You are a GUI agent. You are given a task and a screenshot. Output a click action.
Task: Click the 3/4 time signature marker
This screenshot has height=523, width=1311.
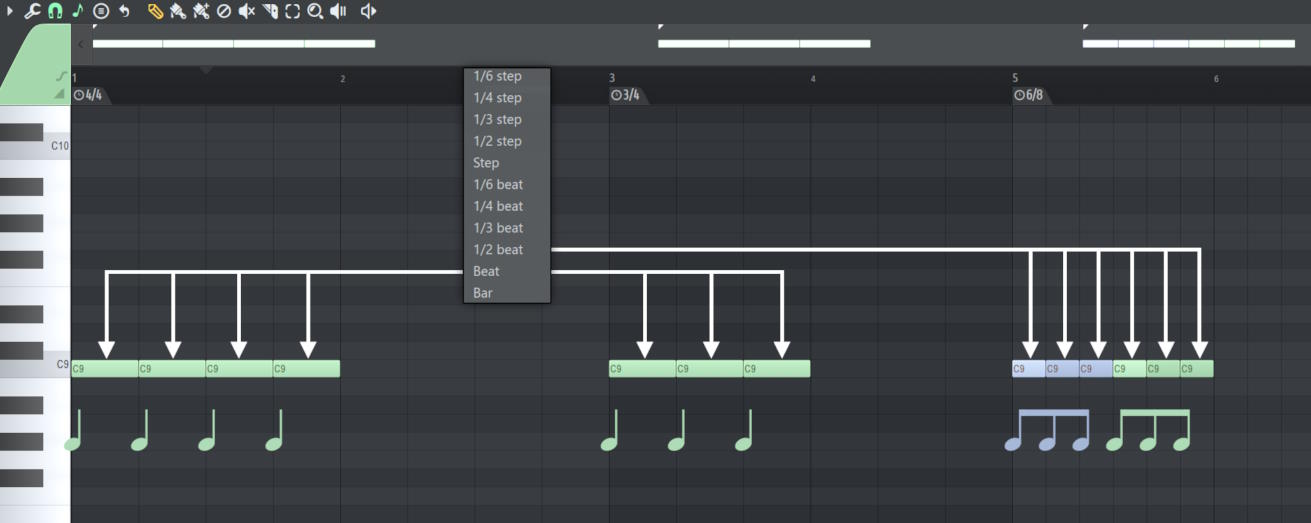[x=626, y=95]
